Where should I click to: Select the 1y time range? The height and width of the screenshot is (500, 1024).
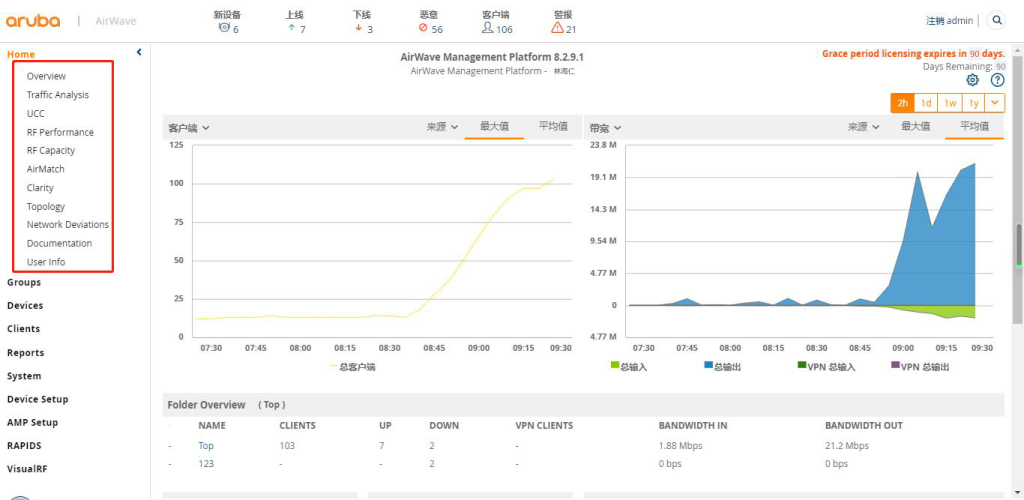(974, 103)
